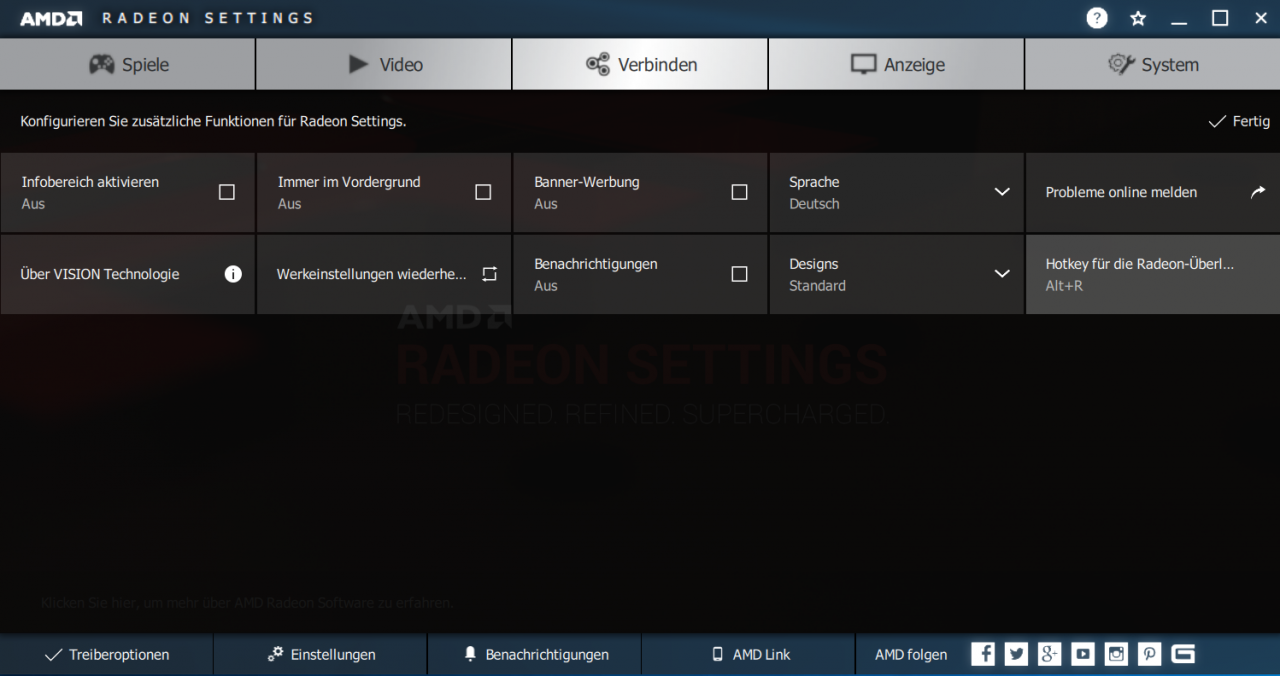Open AMD Link in bottom bar
1280x676 pixels.
(x=749, y=654)
